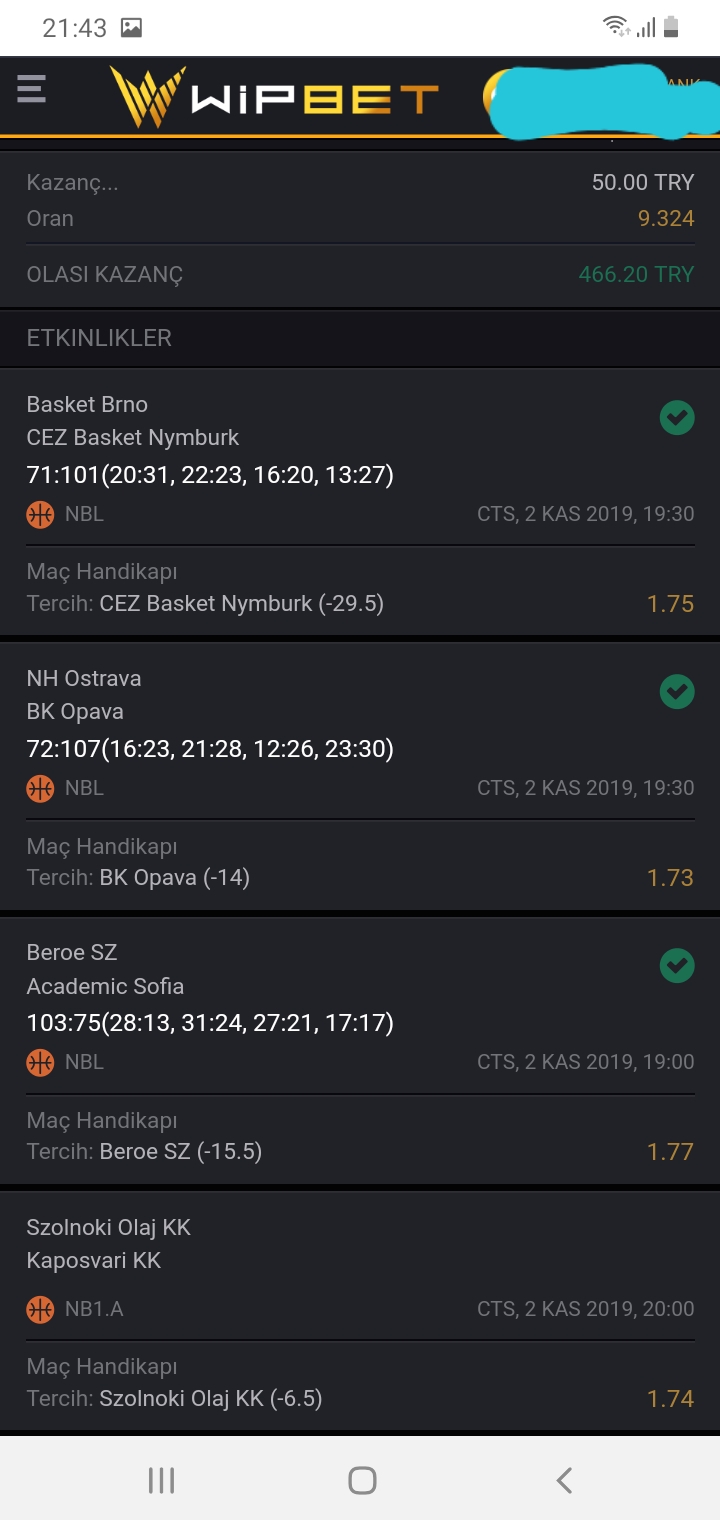This screenshot has height=1520, width=720.
Task: Tap the total Oran value 9.324
Action: coord(666,218)
